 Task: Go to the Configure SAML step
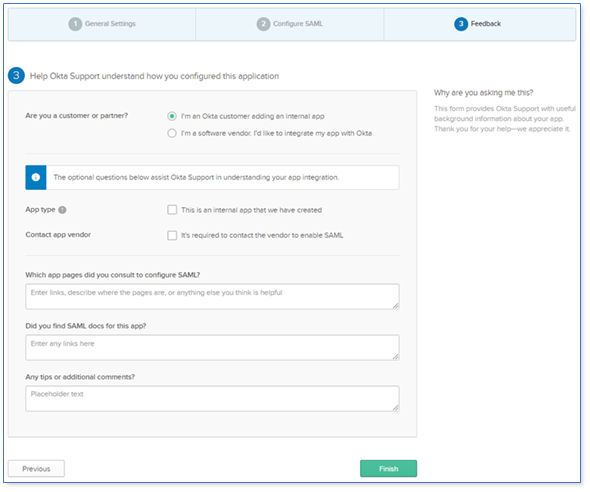point(290,24)
